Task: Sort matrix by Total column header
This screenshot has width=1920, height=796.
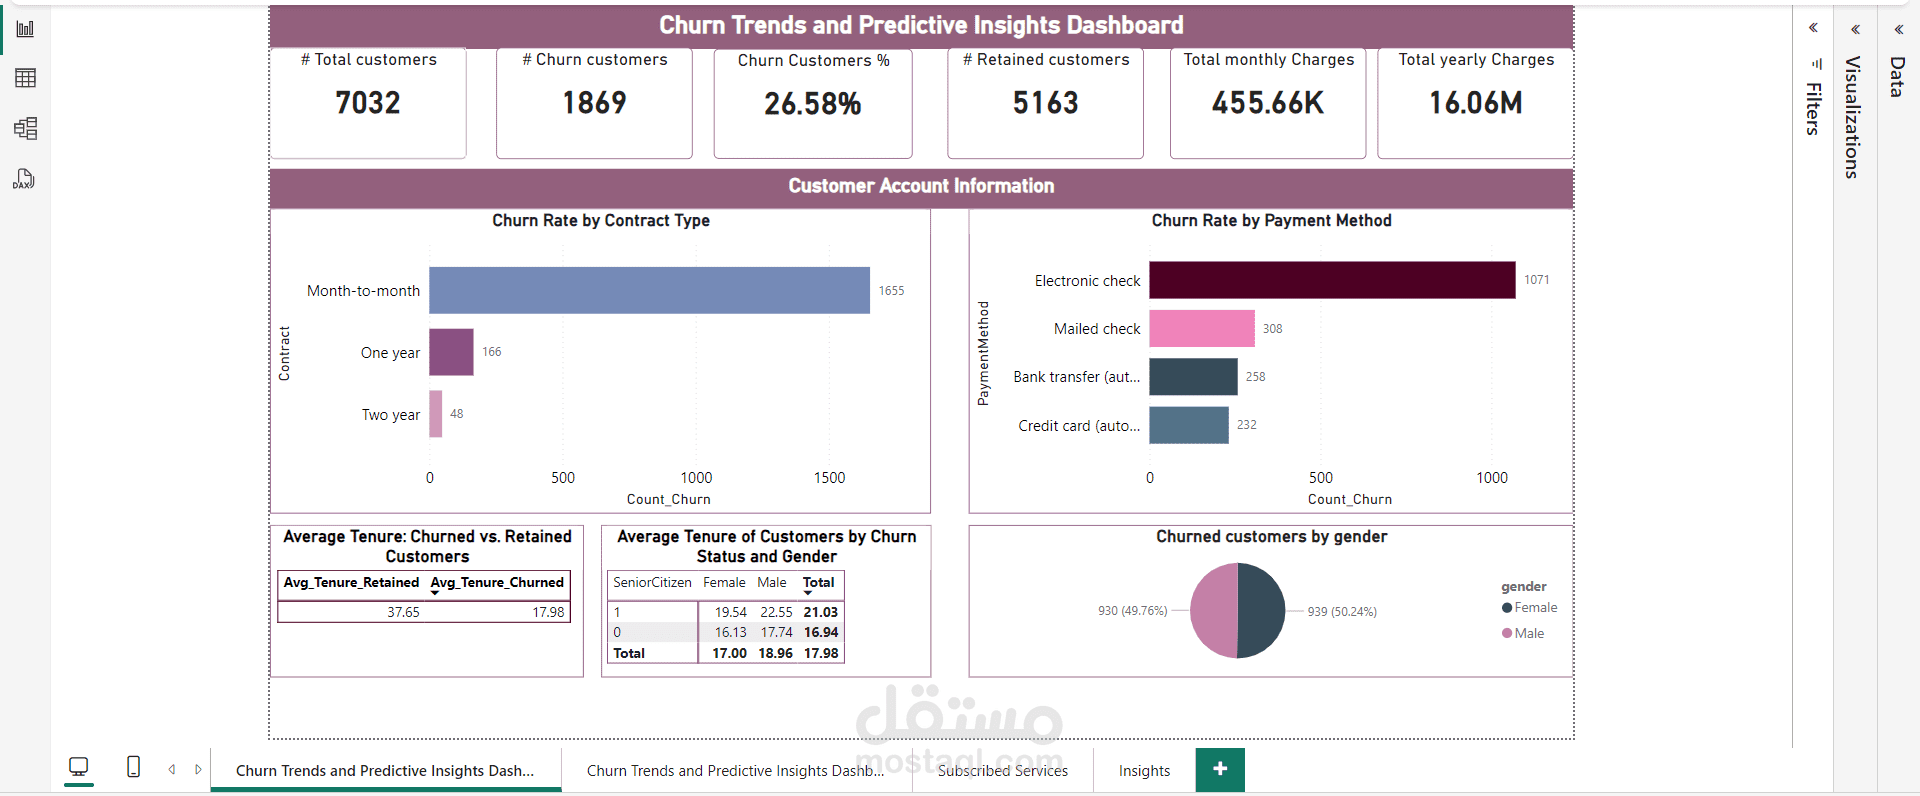Action: [x=818, y=582]
